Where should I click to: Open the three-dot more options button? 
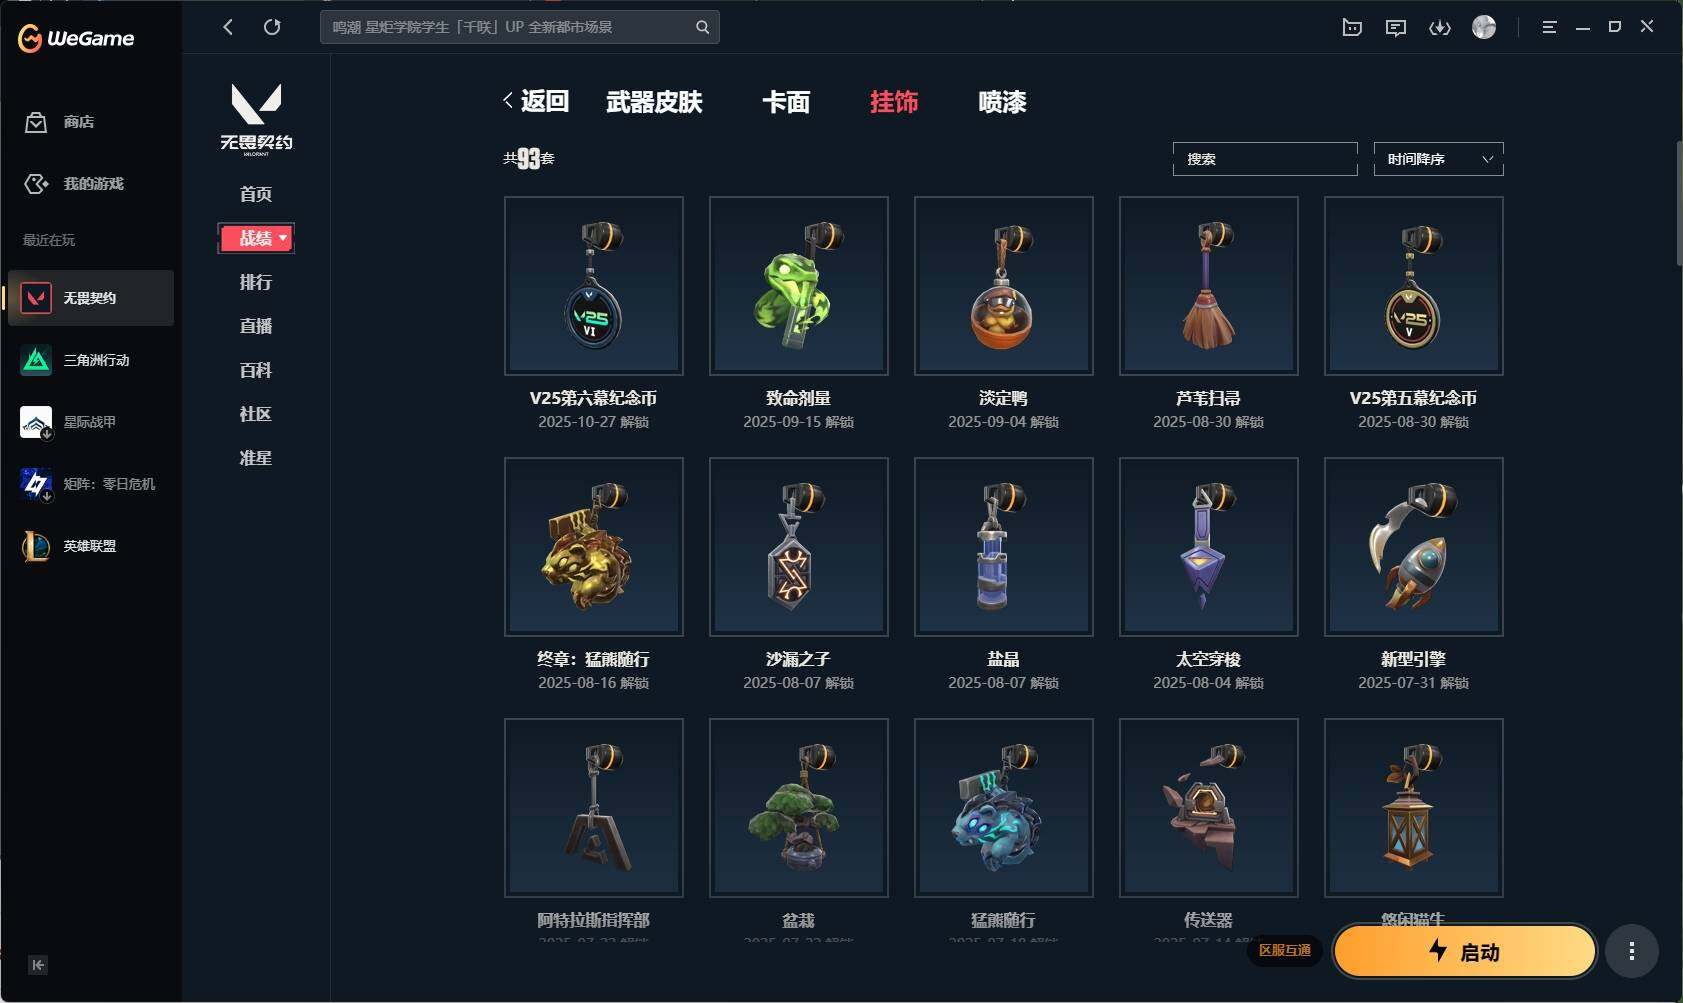point(1632,951)
